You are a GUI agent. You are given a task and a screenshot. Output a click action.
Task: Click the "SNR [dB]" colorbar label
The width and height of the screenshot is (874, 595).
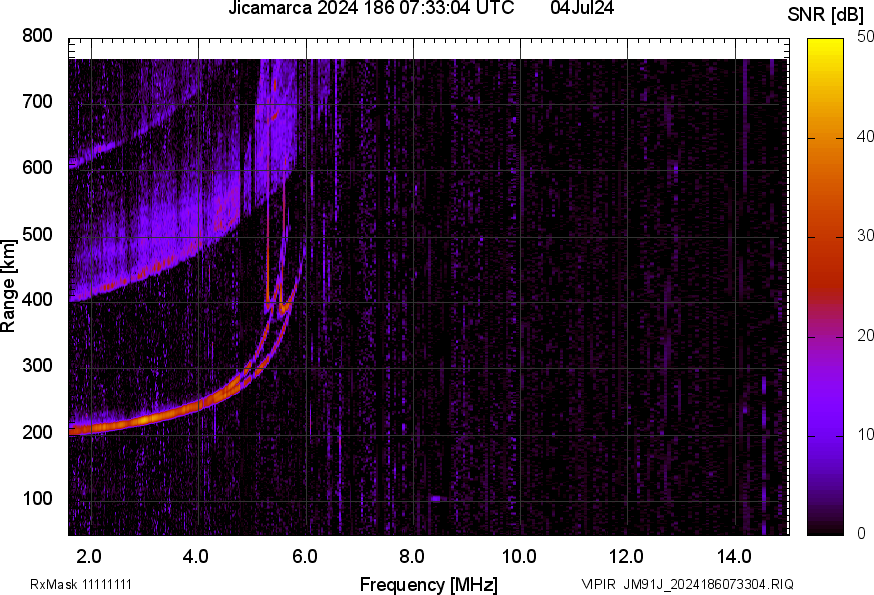[x=826, y=15]
